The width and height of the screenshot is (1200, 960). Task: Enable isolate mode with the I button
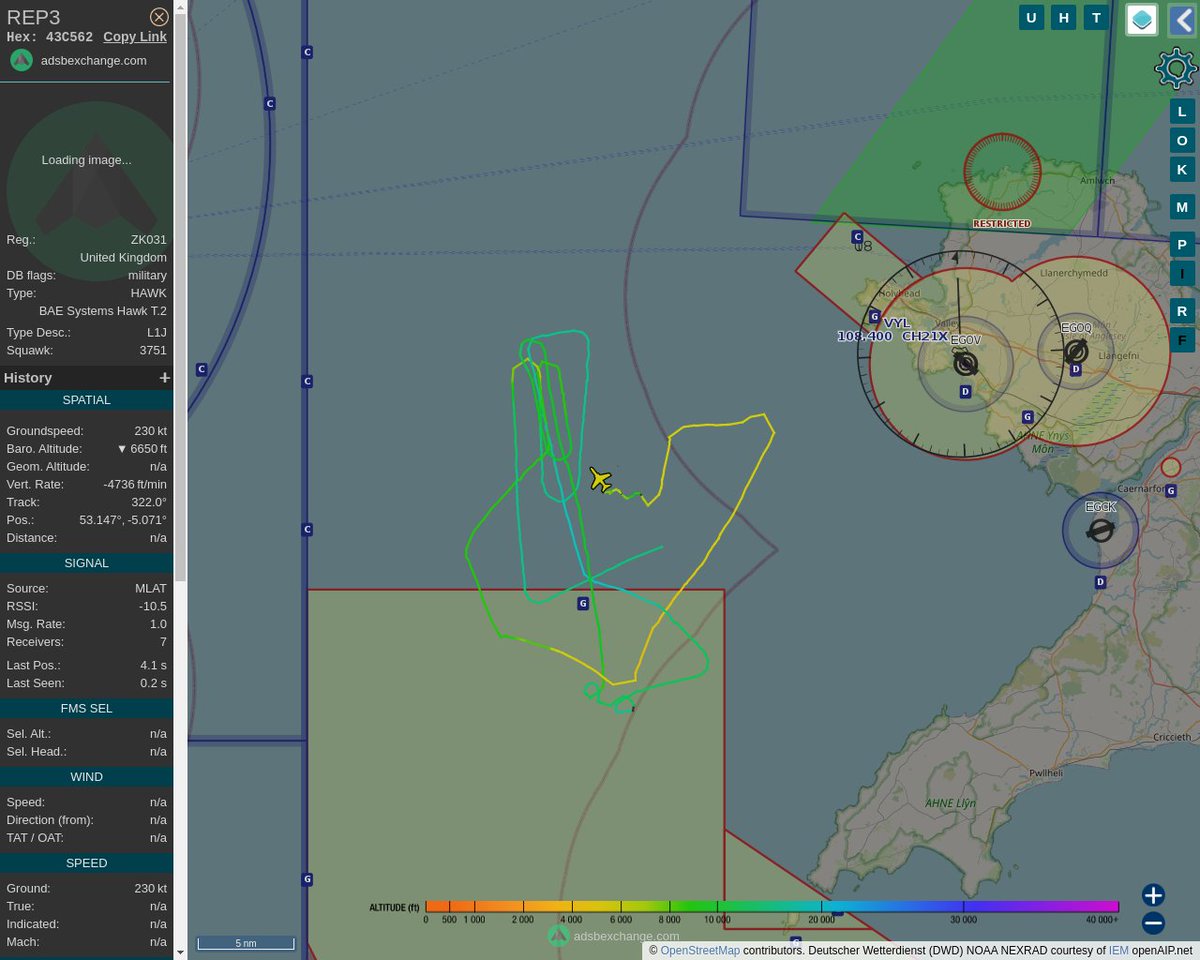pos(1181,272)
